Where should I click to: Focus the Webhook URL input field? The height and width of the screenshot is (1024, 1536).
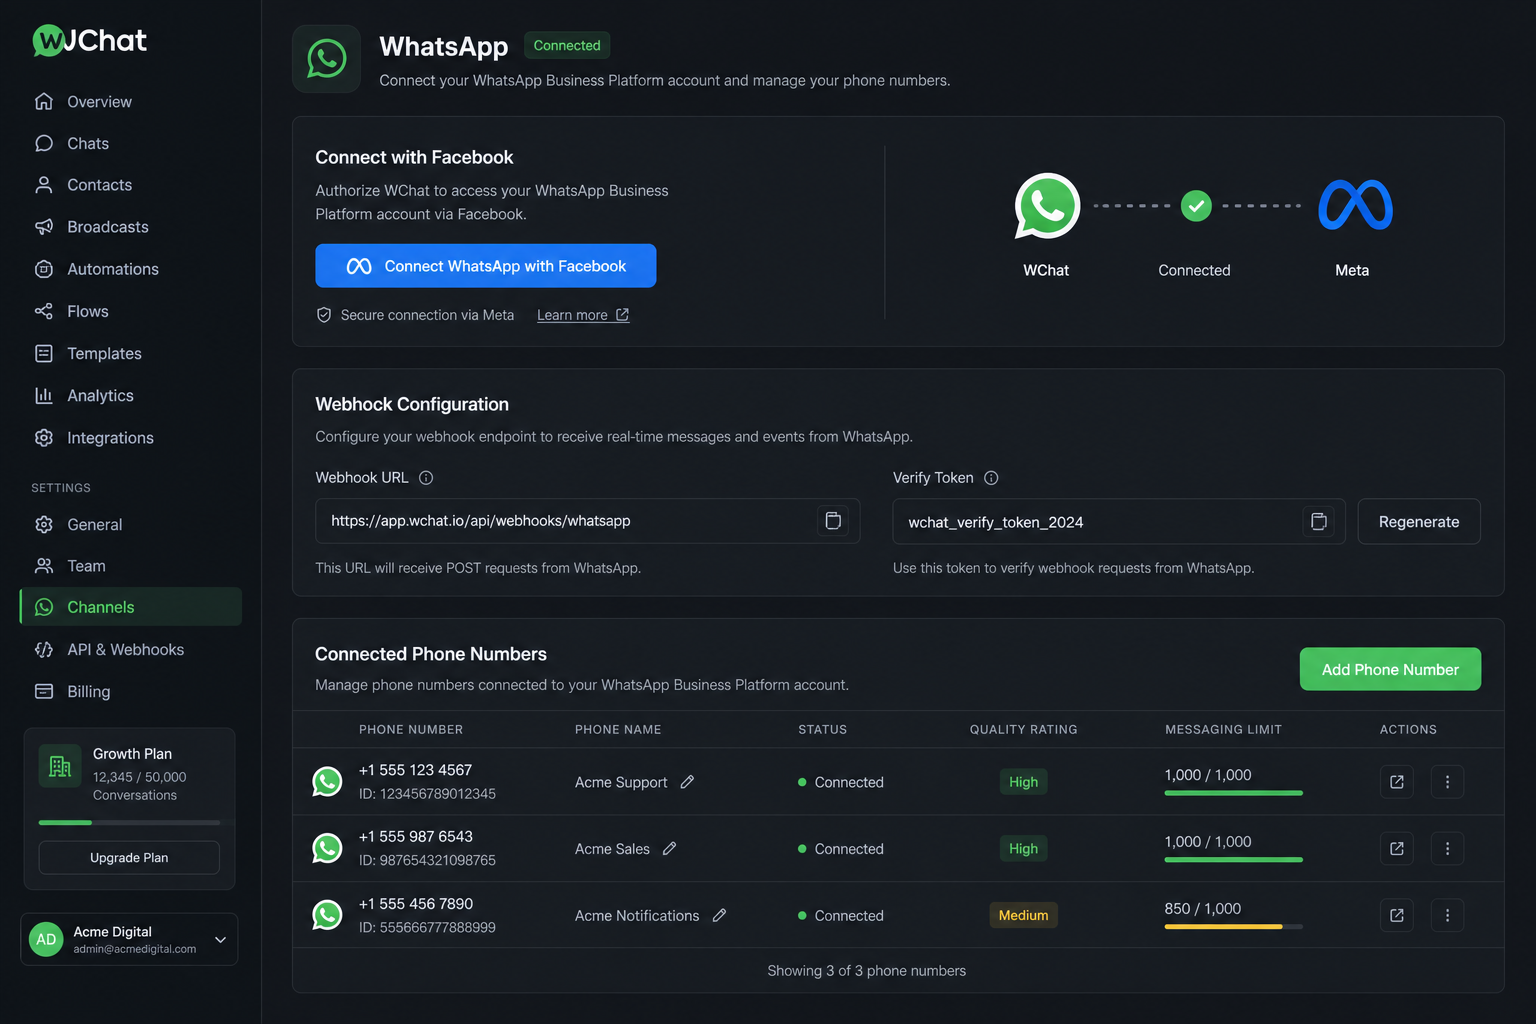[588, 521]
